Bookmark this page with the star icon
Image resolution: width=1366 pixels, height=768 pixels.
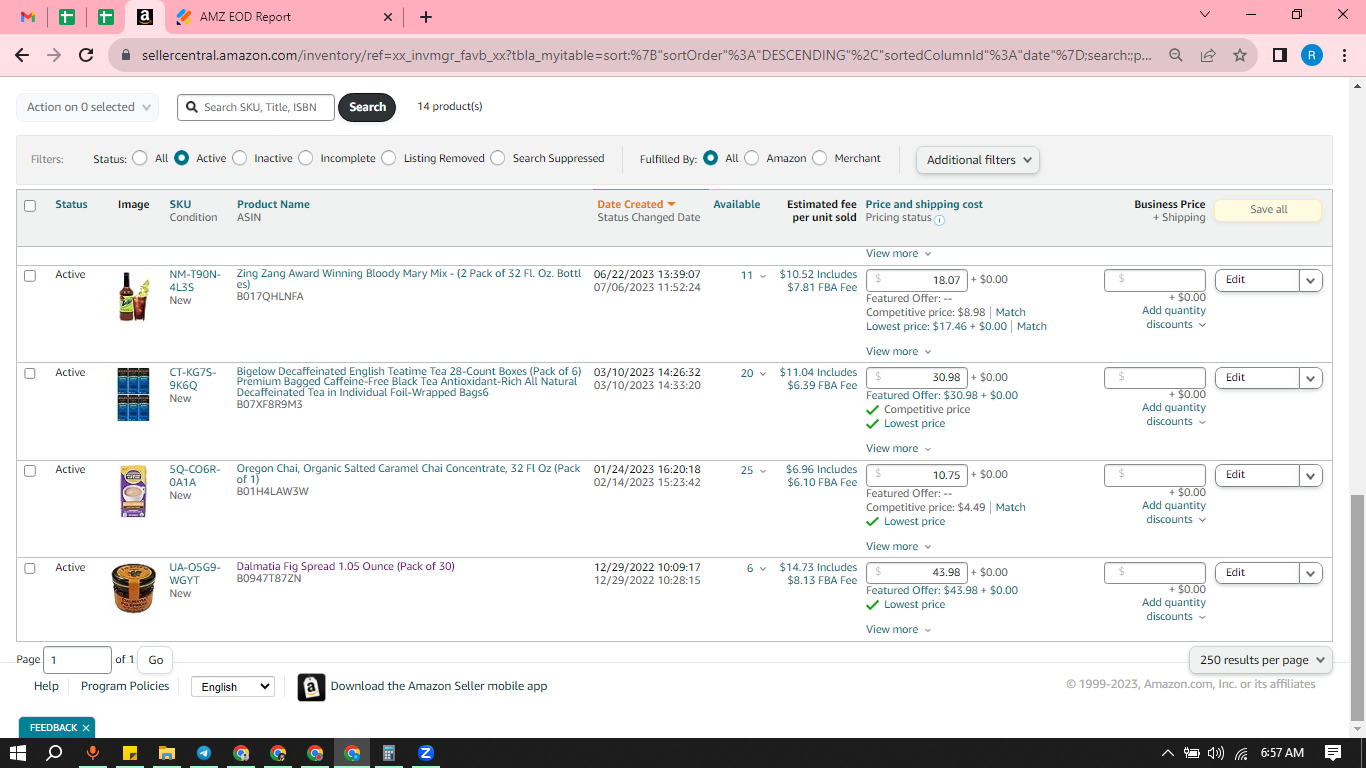[x=1240, y=56]
